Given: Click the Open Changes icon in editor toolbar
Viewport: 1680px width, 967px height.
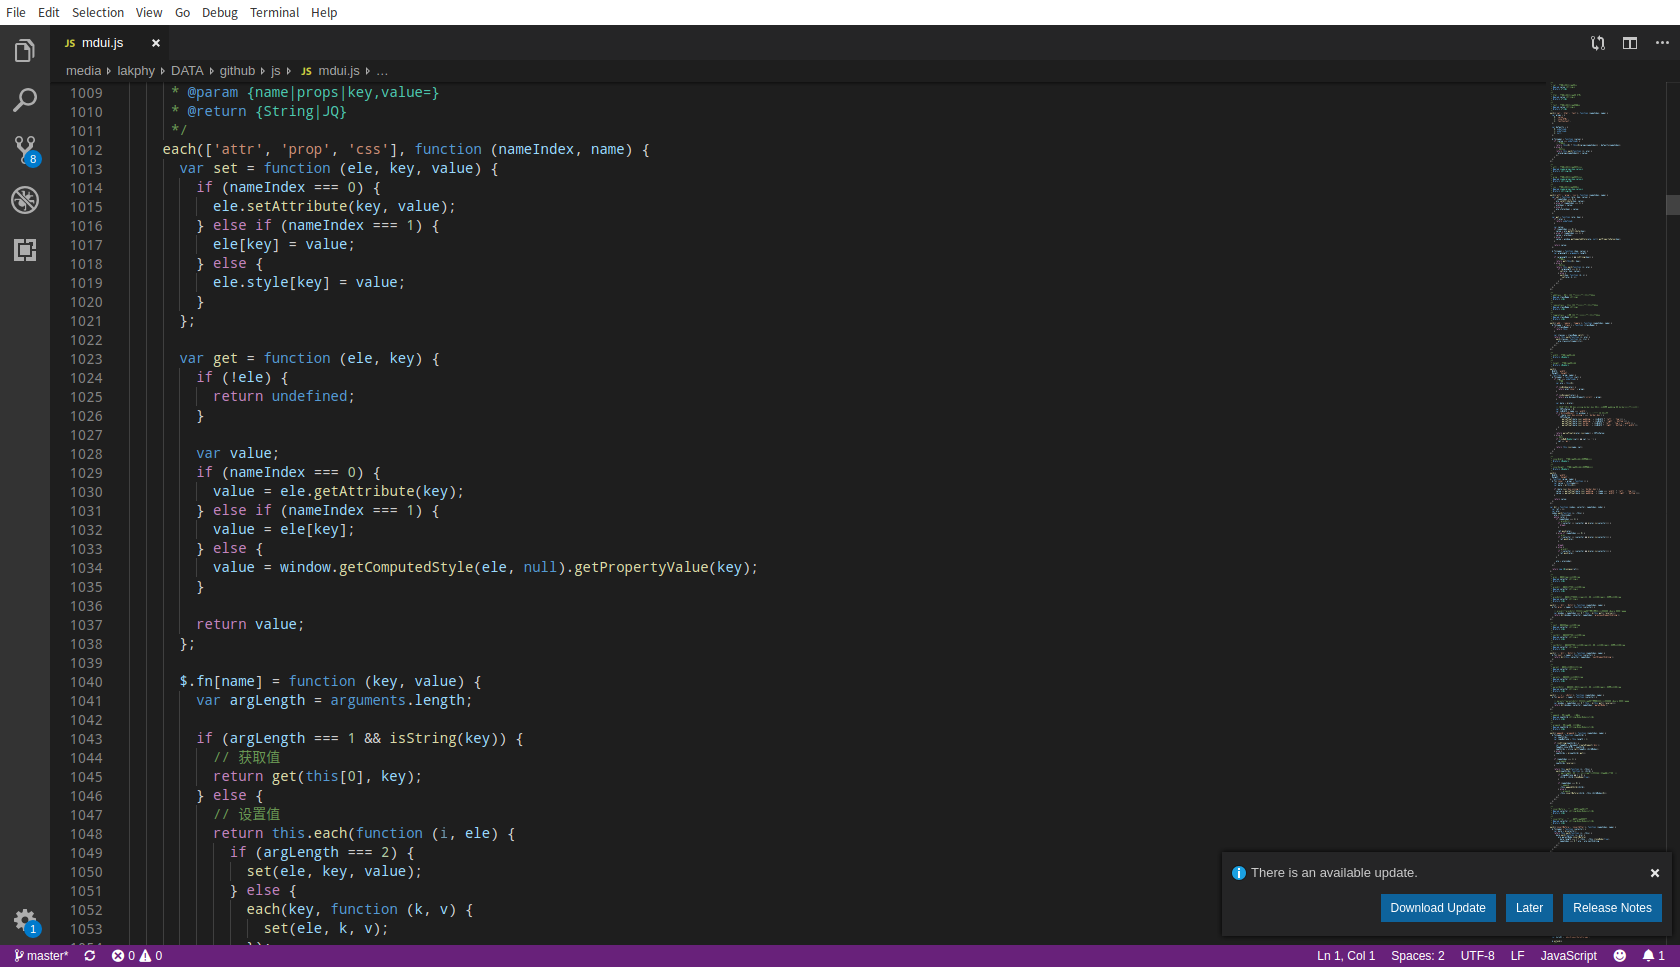Looking at the screenshot, I should (1598, 43).
